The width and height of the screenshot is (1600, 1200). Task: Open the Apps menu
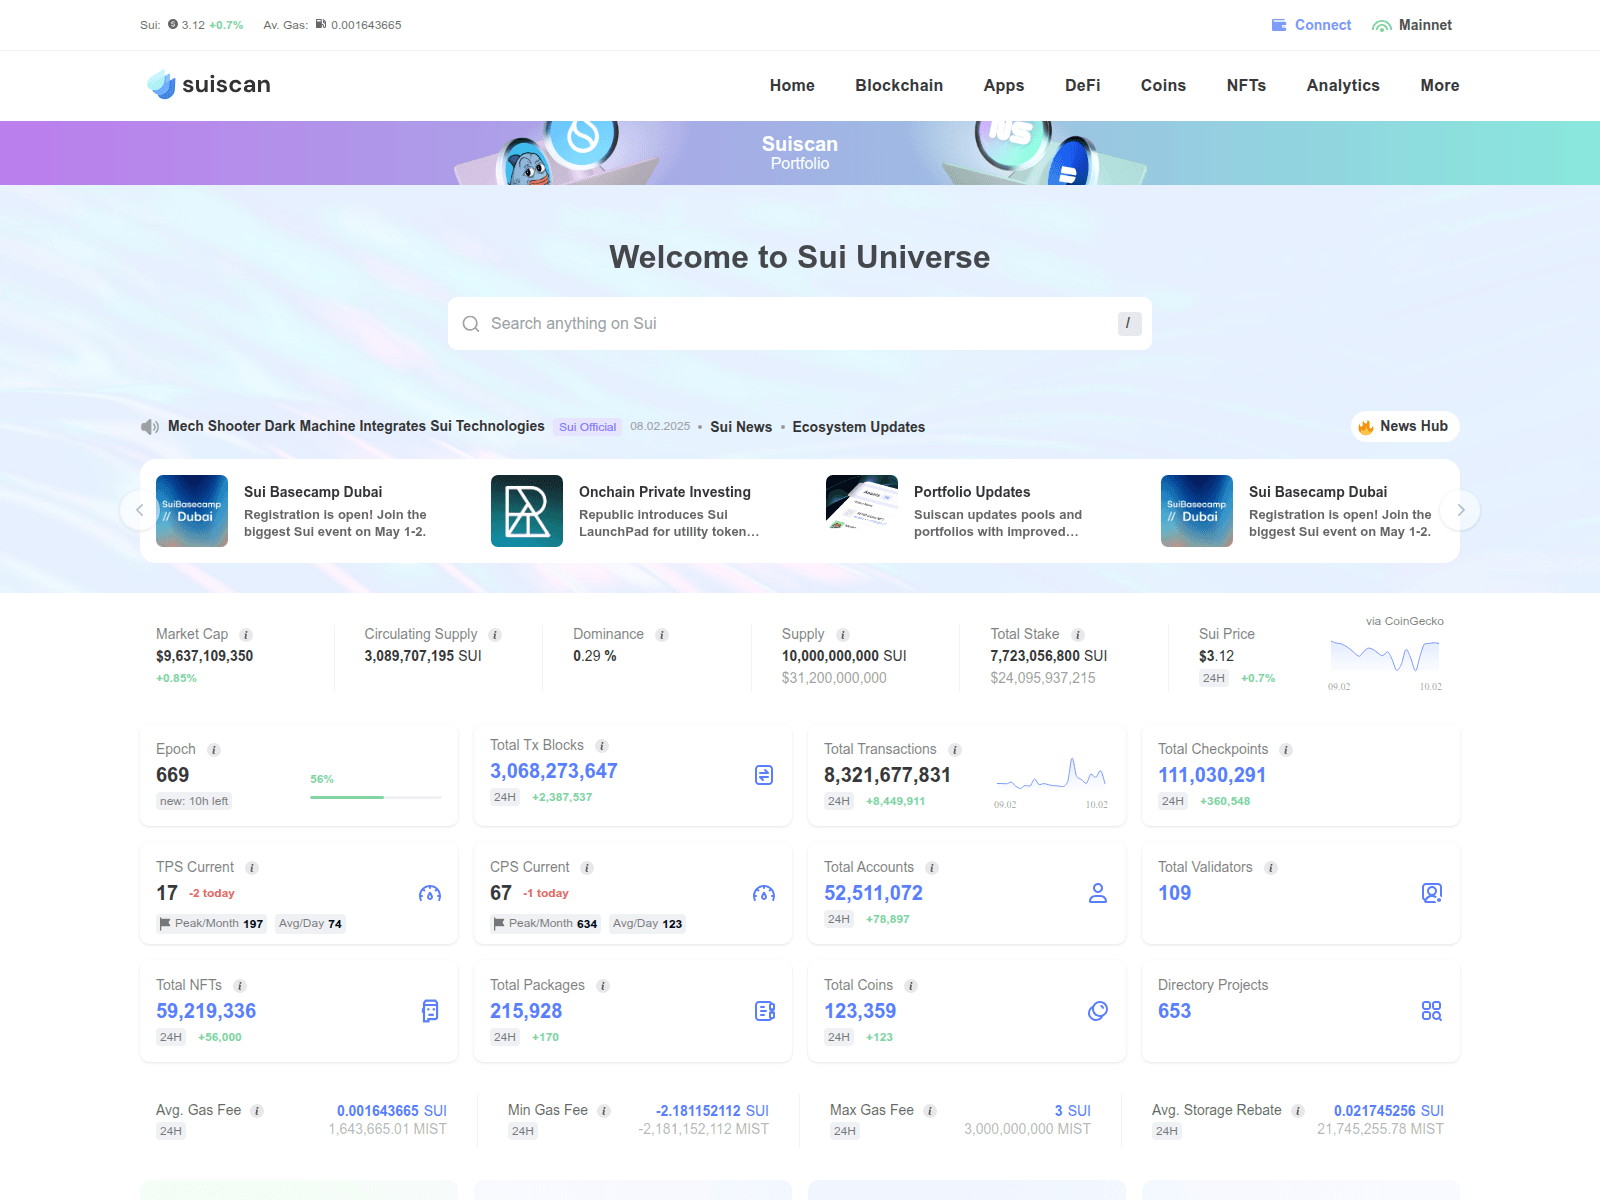(x=1004, y=86)
